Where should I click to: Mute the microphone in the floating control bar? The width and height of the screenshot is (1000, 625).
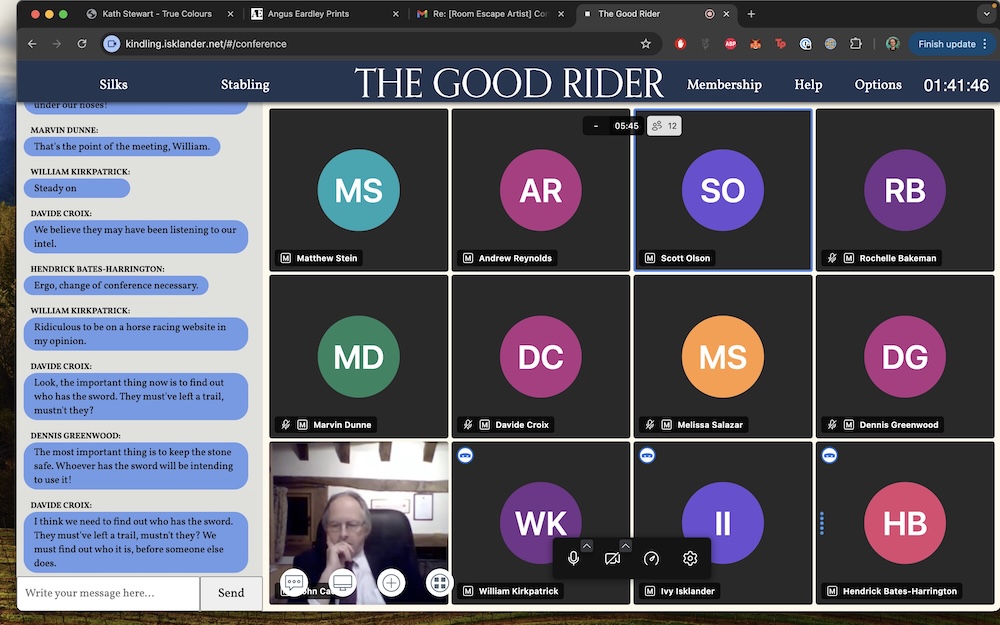pos(574,559)
